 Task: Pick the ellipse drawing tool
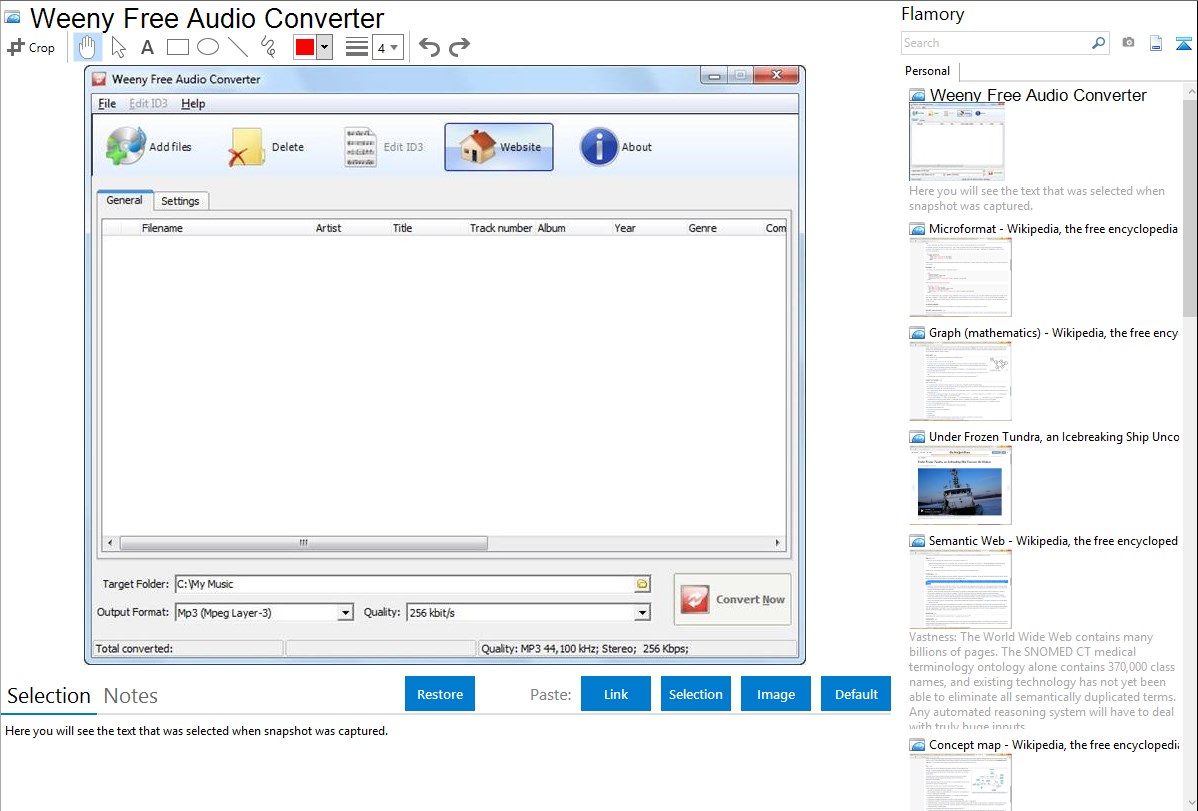point(208,47)
